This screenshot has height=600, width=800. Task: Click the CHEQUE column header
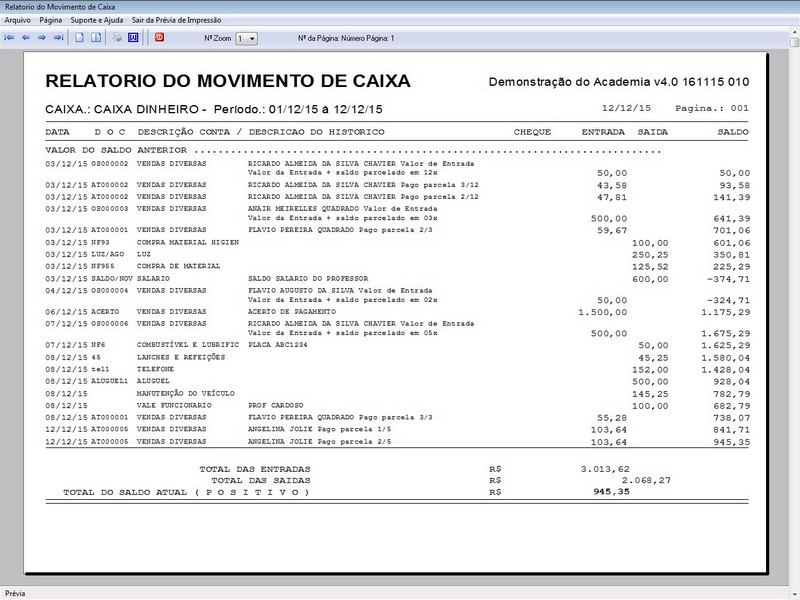click(532, 132)
